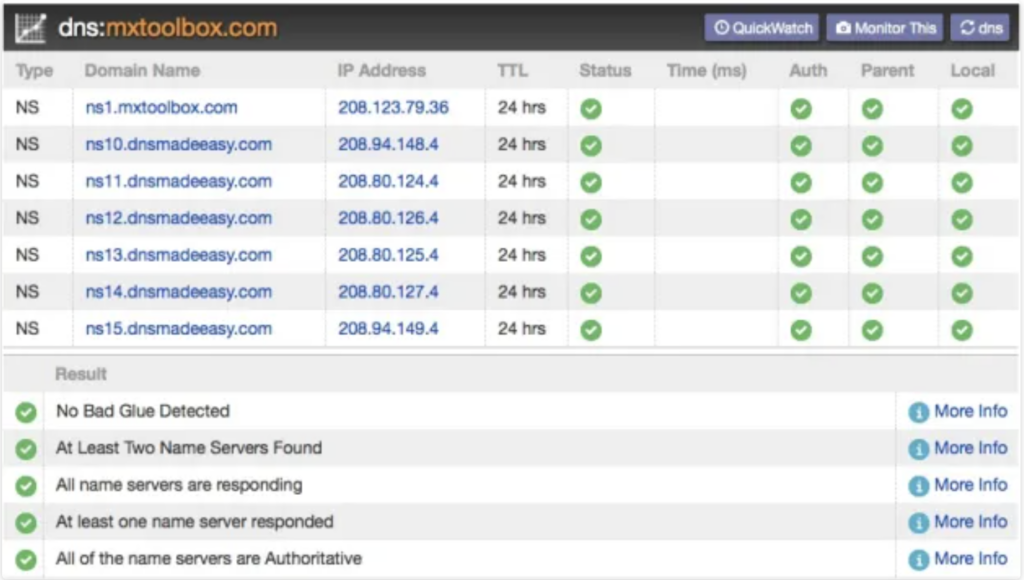Image resolution: width=1024 pixels, height=580 pixels.
Task: Open the ns15.dnsmadeeasy.com link
Action: coord(178,329)
